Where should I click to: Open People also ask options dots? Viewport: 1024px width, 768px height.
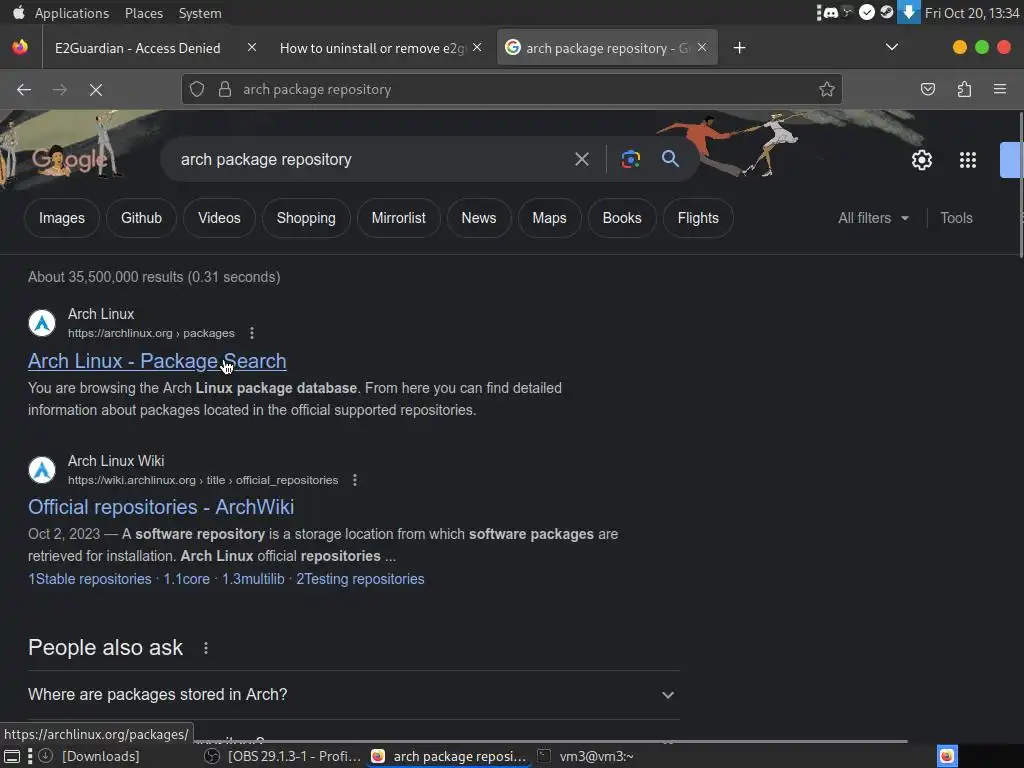click(206, 648)
